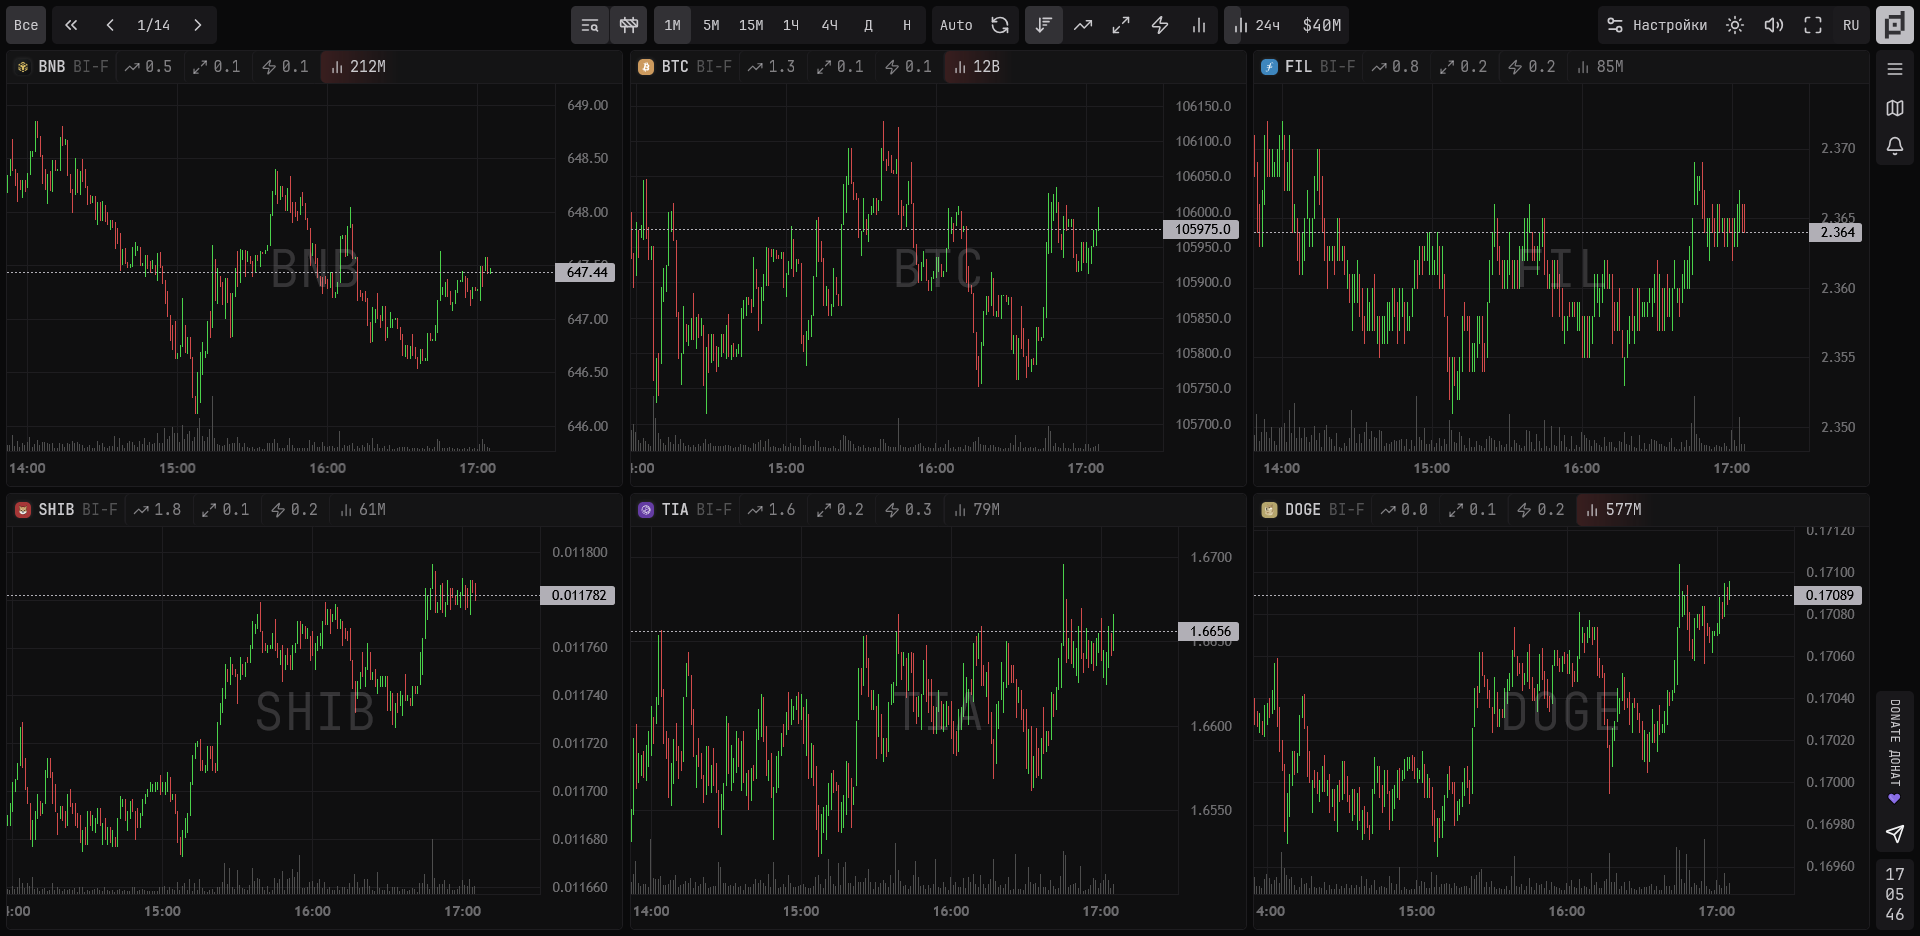Change language by clicking RU
The width and height of the screenshot is (1920, 936).
pyautogui.click(x=1851, y=25)
